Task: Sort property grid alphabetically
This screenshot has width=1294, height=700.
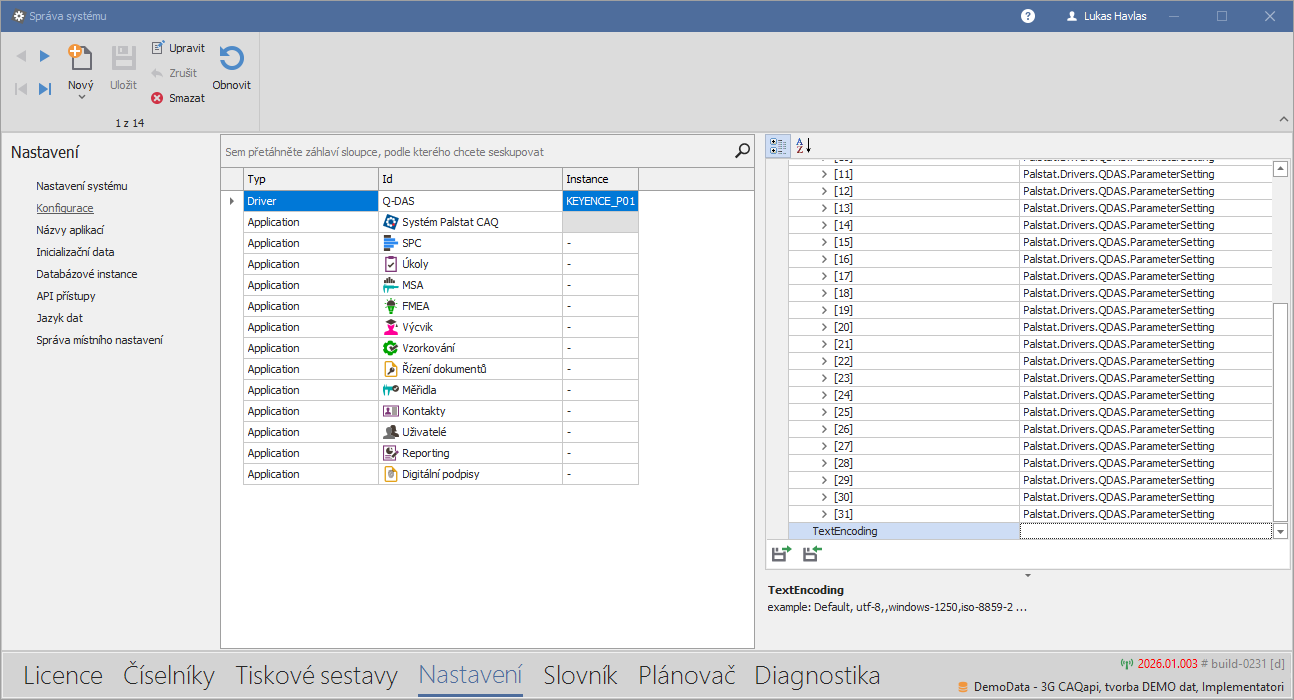Action: (x=803, y=146)
